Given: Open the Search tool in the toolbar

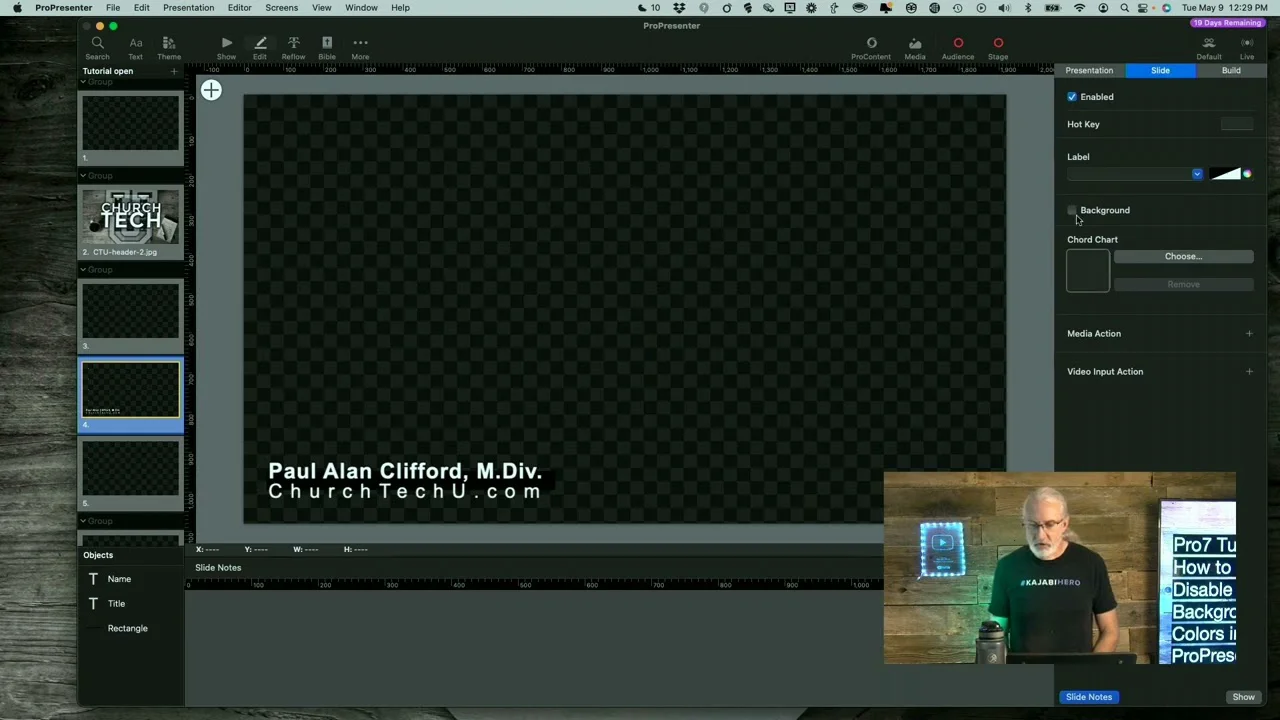Looking at the screenshot, I should tap(97, 47).
